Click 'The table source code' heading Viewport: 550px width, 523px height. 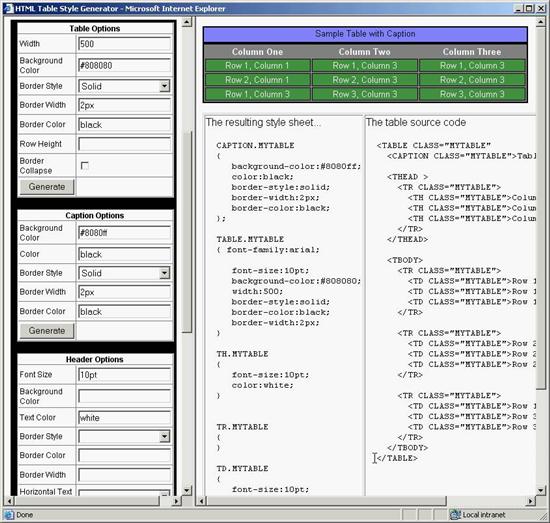[x=416, y=122]
